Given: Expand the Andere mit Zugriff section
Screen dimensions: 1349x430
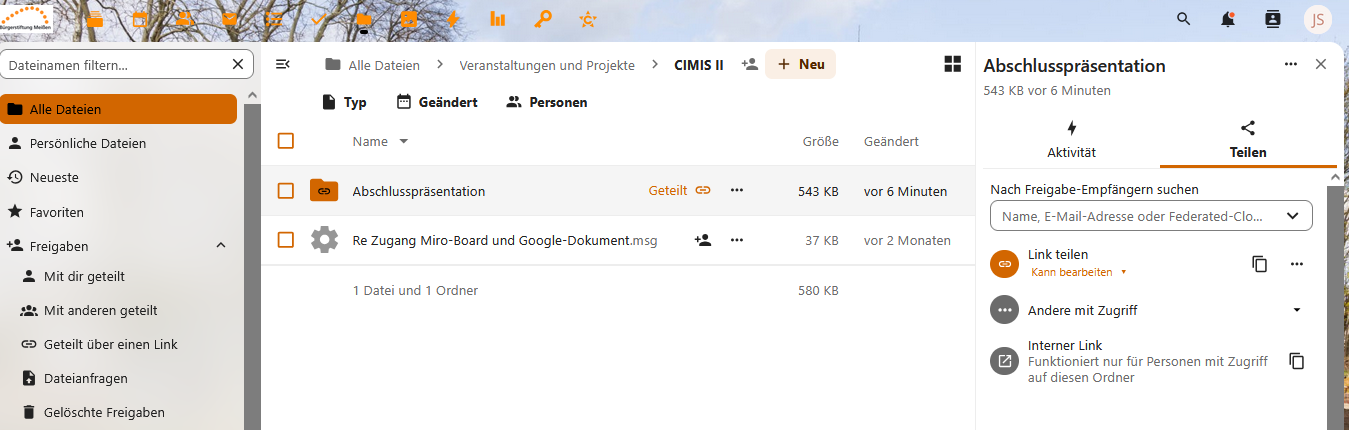Looking at the screenshot, I should (1297, 310).
